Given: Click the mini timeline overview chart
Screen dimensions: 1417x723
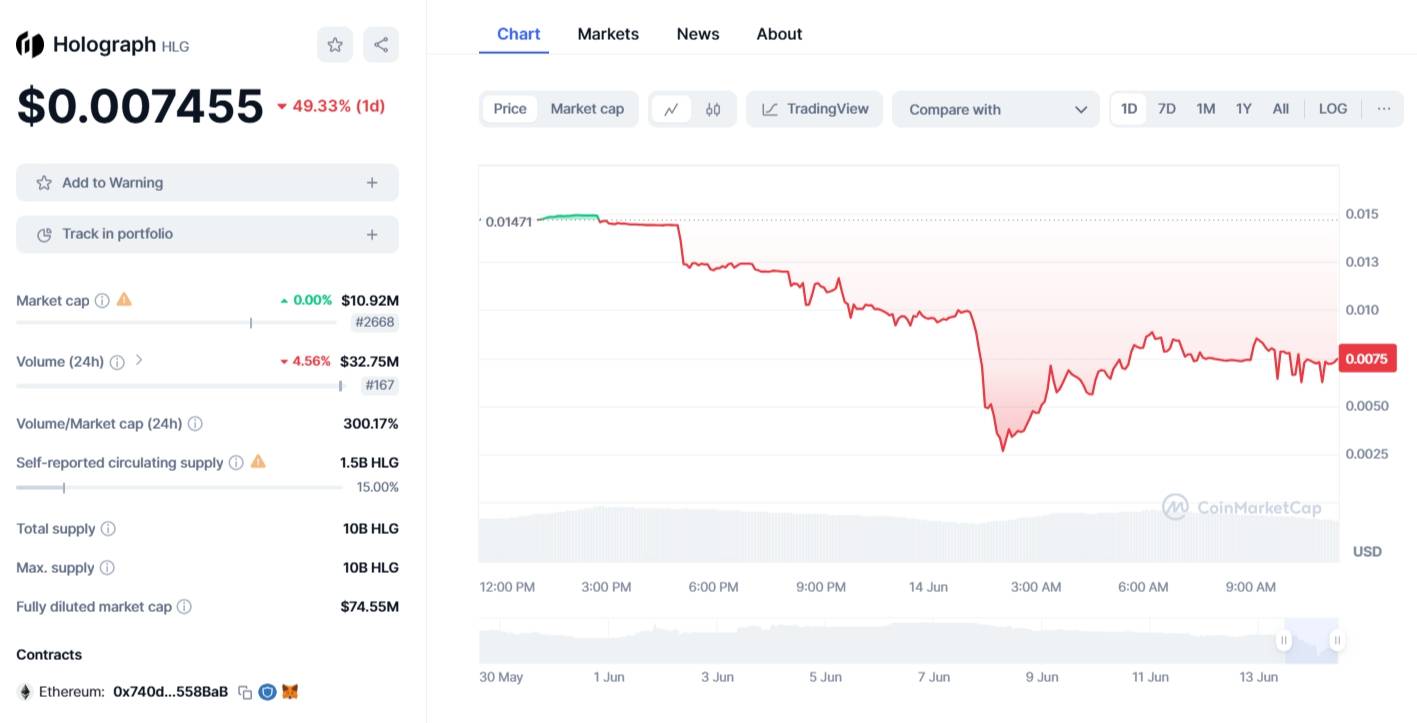Looking at the screenshot, I should pos(909,642).
